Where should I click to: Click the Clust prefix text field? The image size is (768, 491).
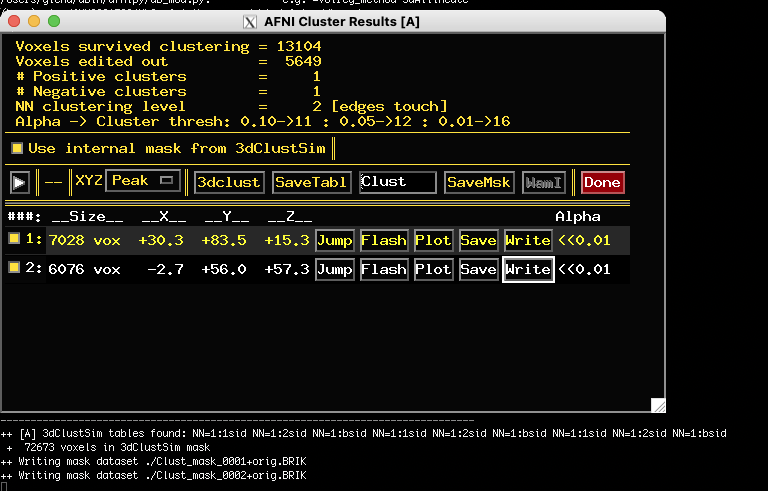[x=398, y=182]
